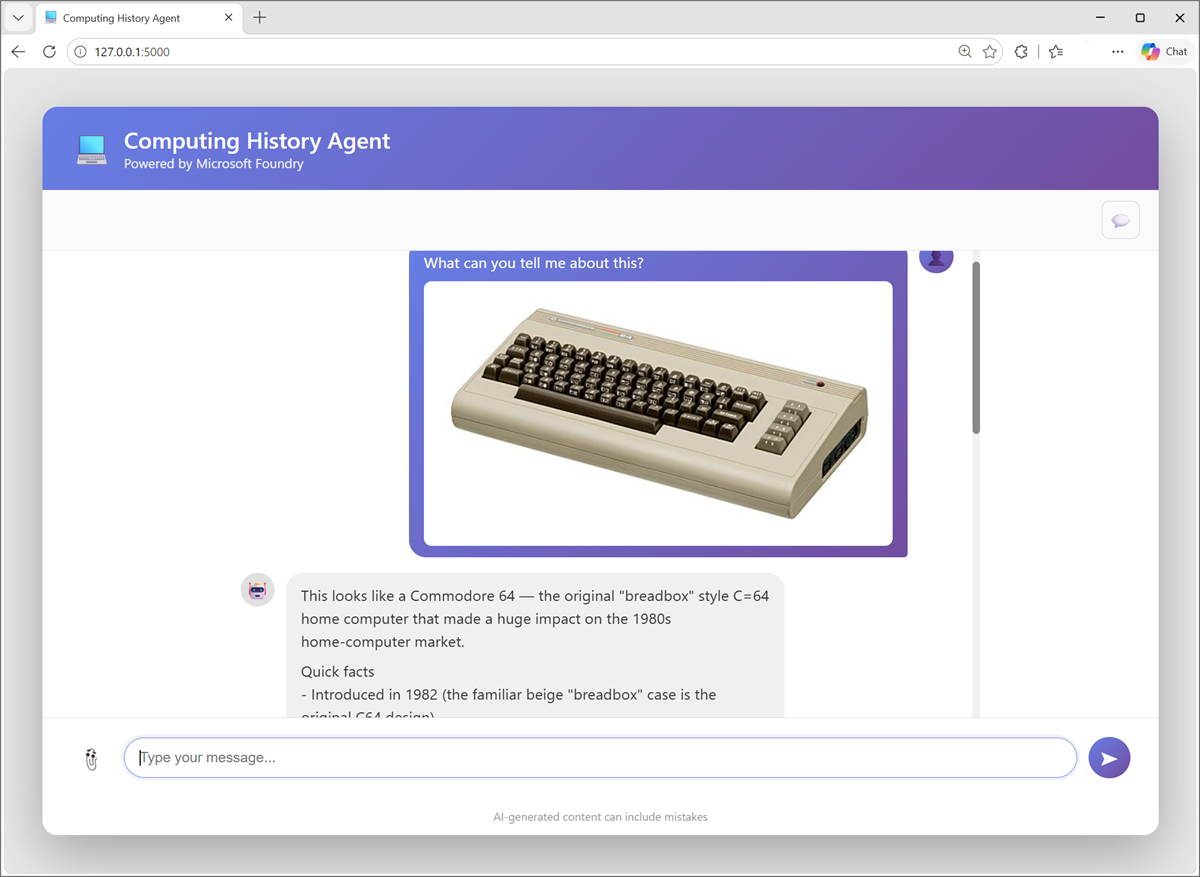
Task: Expand the tab actions dropdown
Action: pos(18,18)
